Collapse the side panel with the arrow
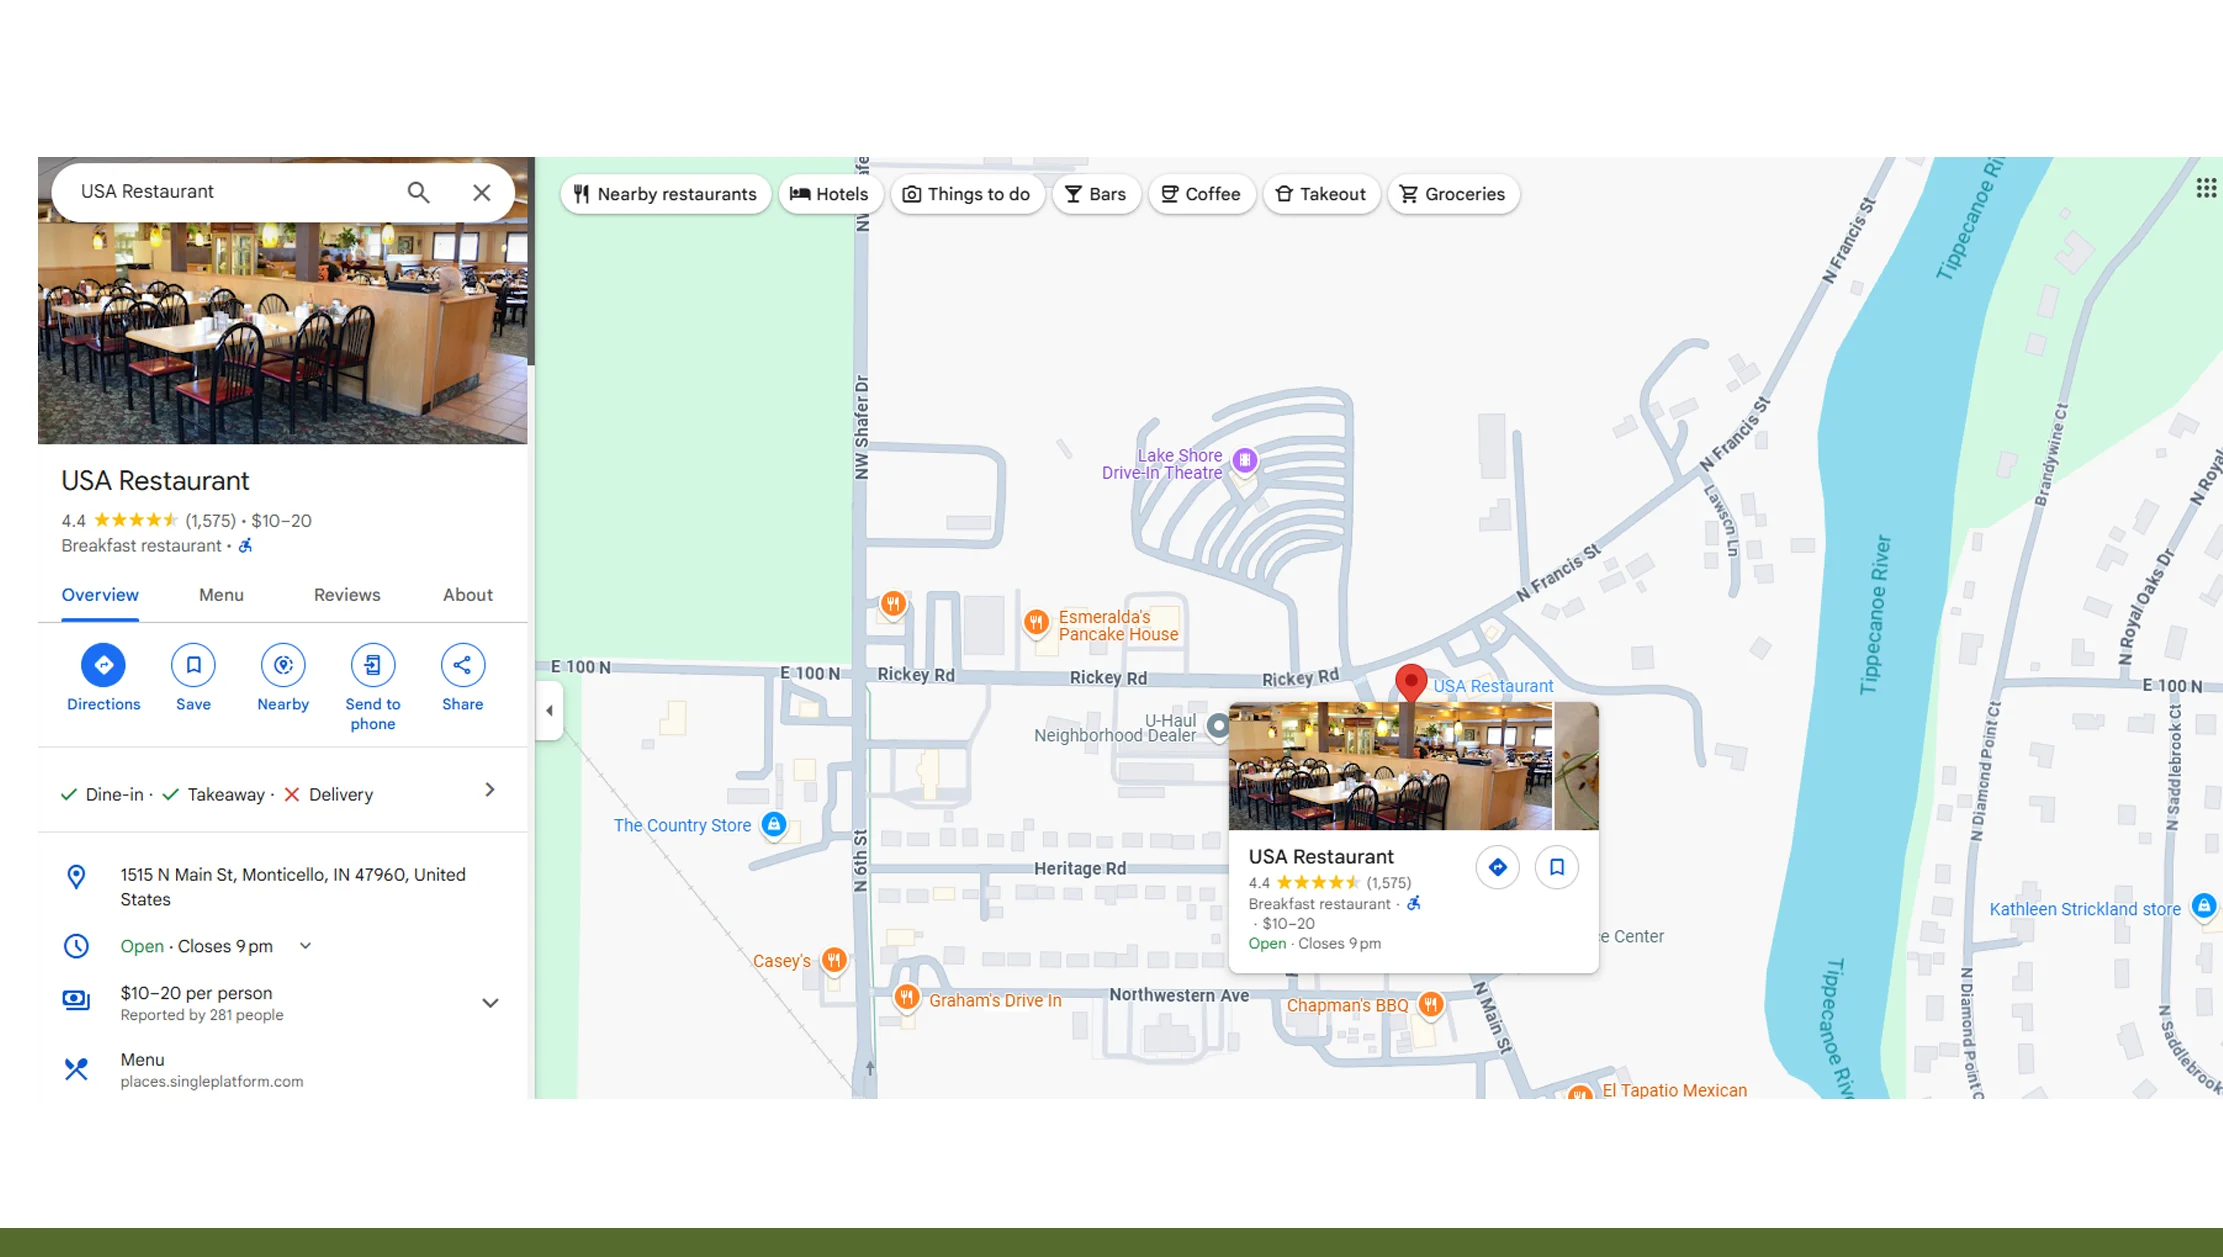Viewport: 2223px width, 1257px height. click(549, 711)
